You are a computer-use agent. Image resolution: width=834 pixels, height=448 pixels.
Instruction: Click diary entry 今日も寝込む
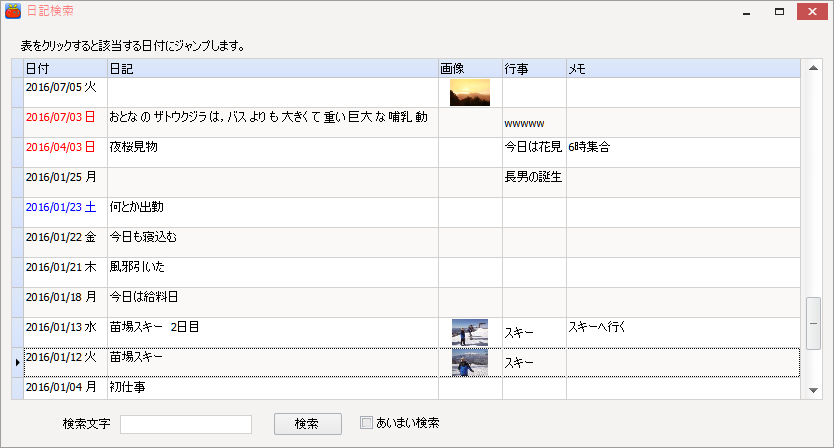[273, 243]
